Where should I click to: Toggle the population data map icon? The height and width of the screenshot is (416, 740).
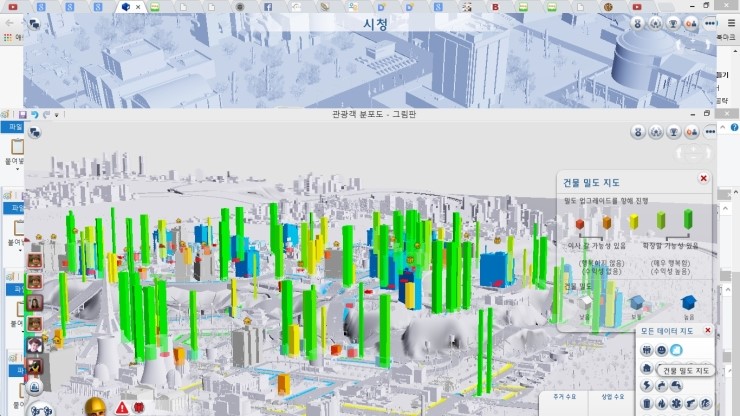(x=647, y=350)
